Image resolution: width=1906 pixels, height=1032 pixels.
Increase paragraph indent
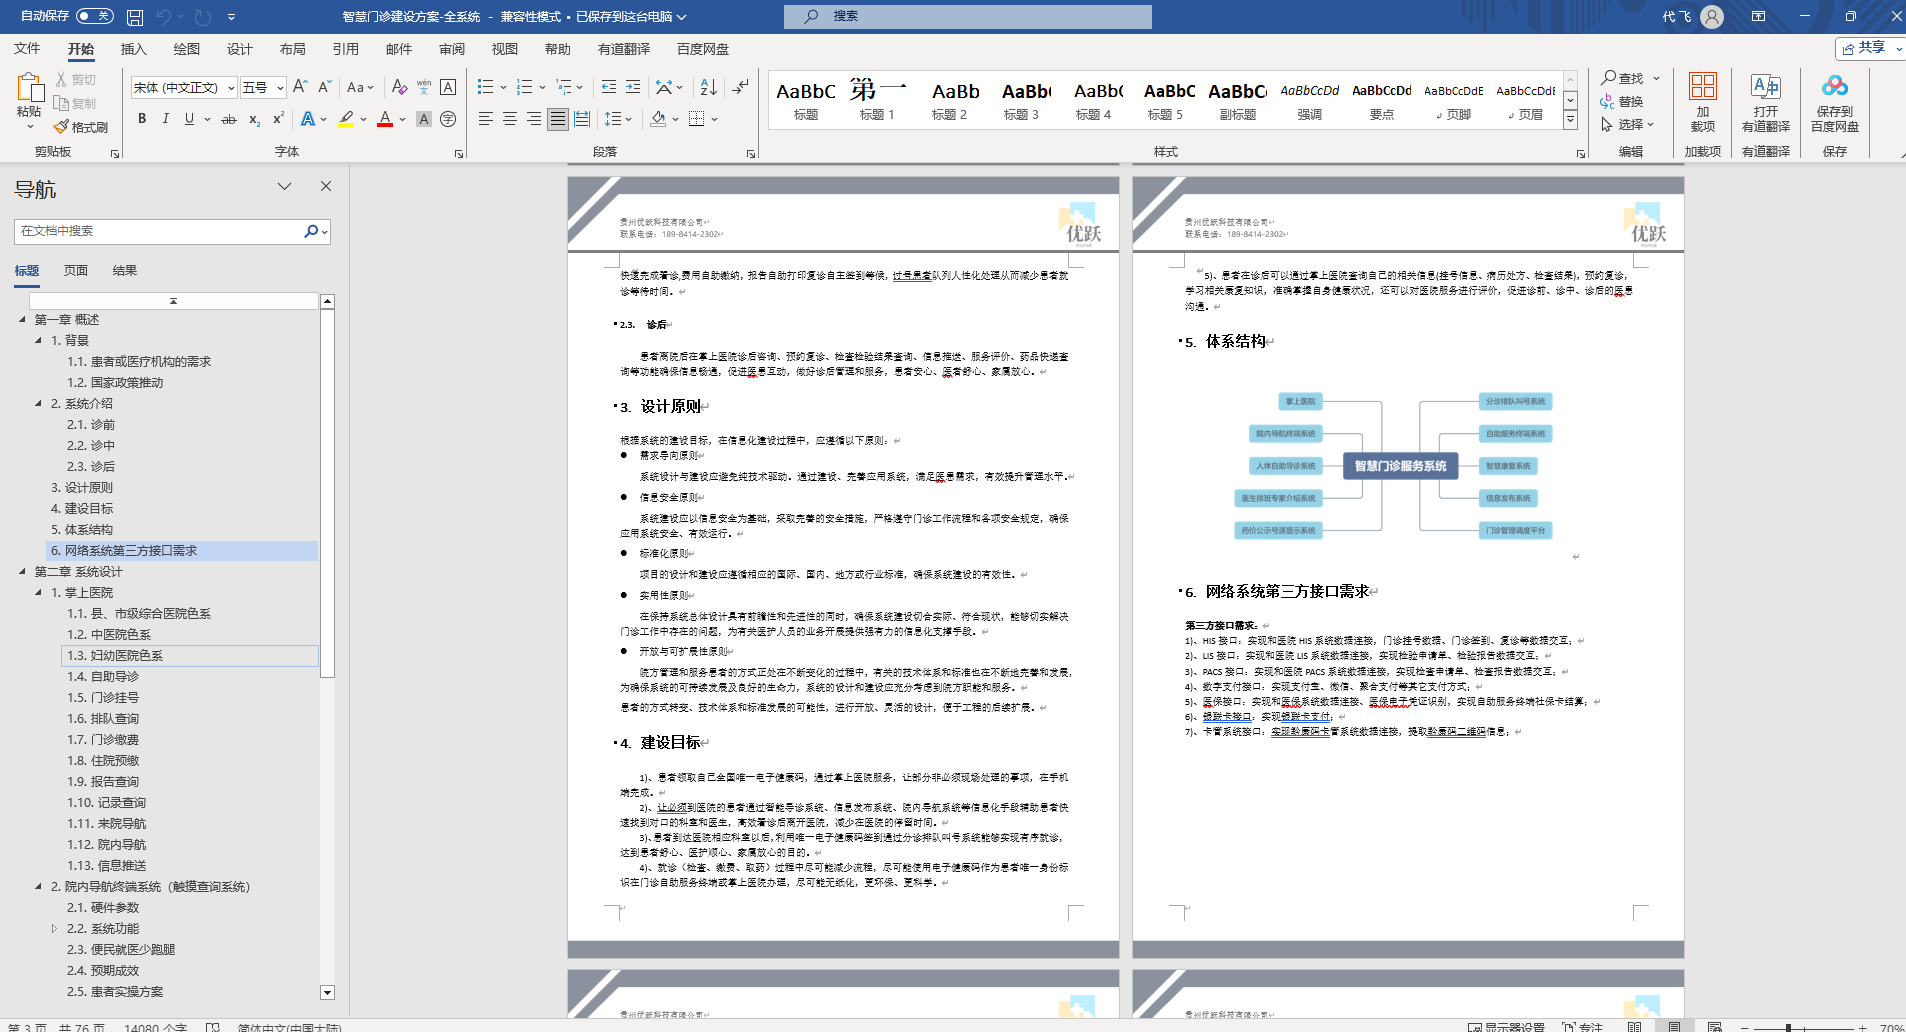tap(633, 87)
